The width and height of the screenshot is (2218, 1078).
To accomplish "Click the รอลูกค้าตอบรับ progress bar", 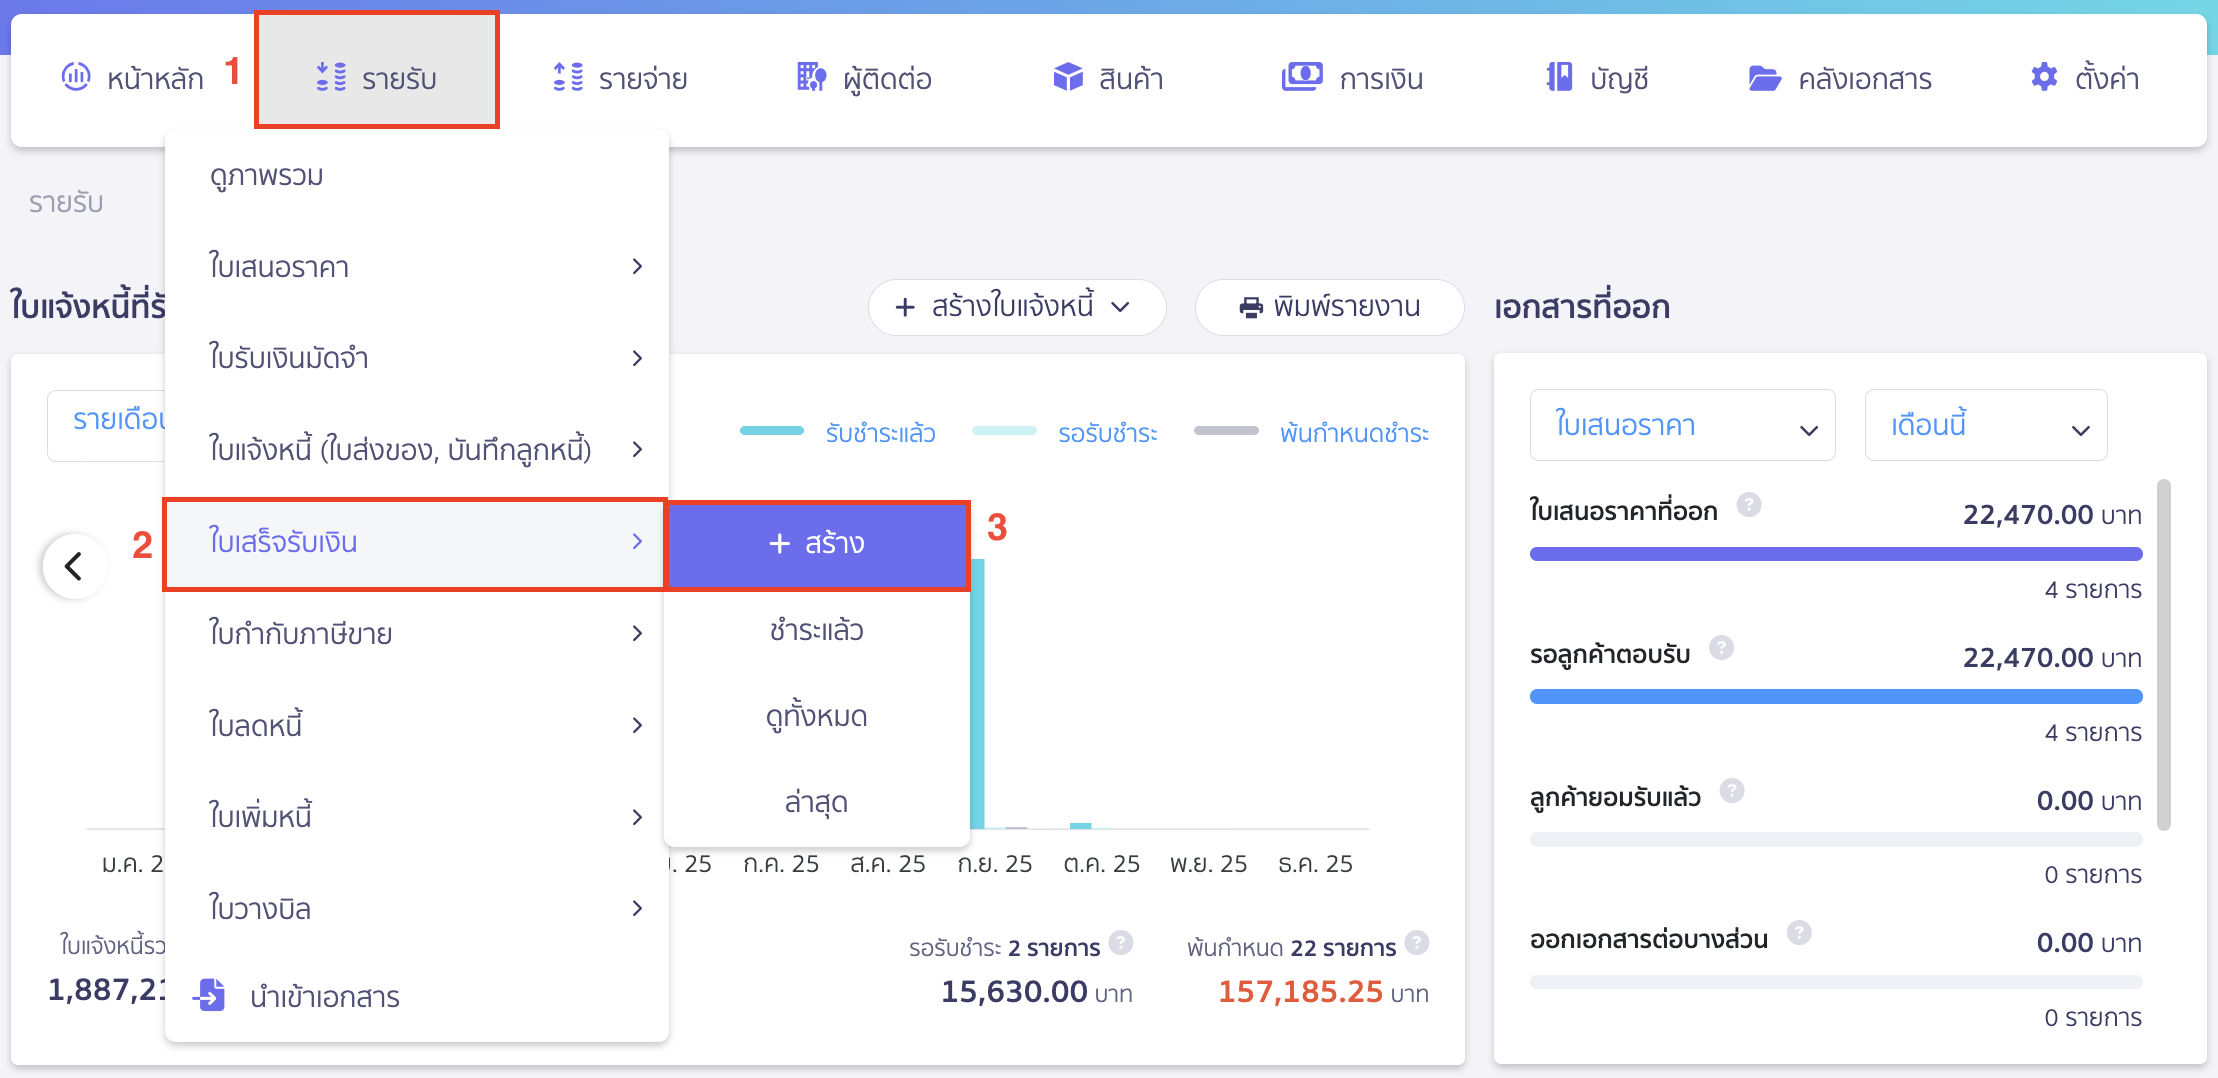I will point(1835,695).
